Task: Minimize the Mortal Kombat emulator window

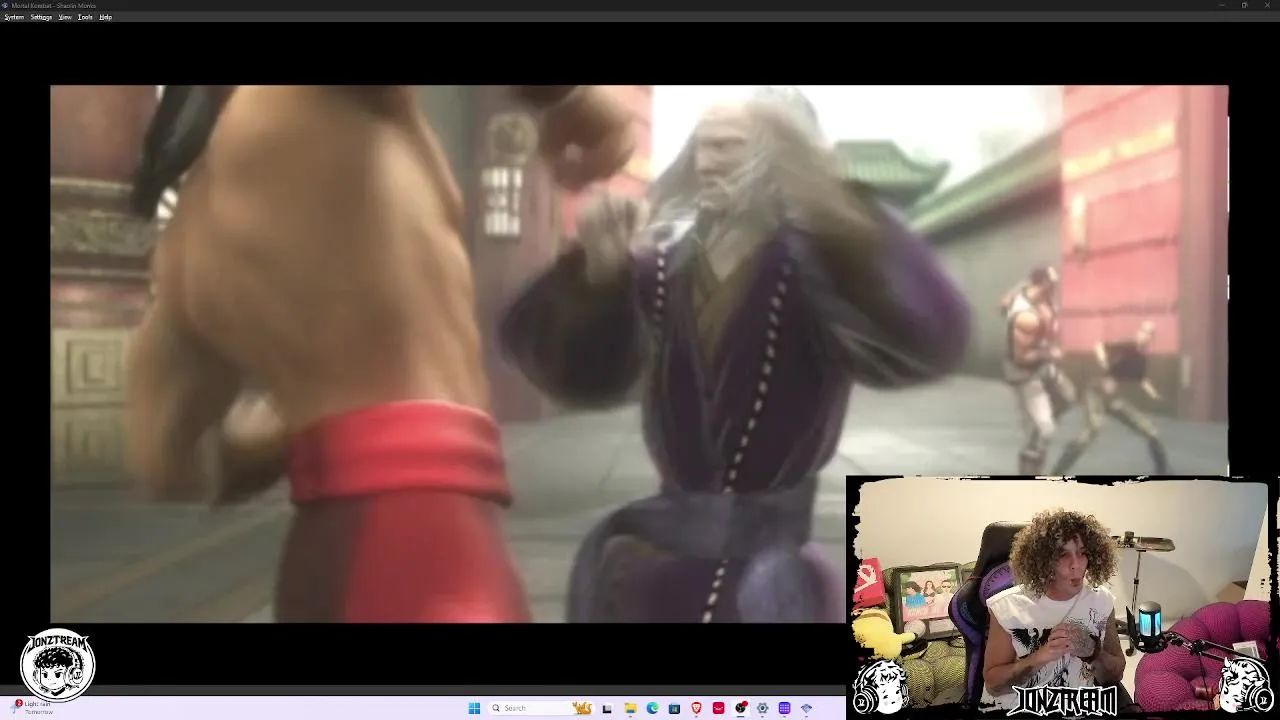Action: coord(1221,5)
